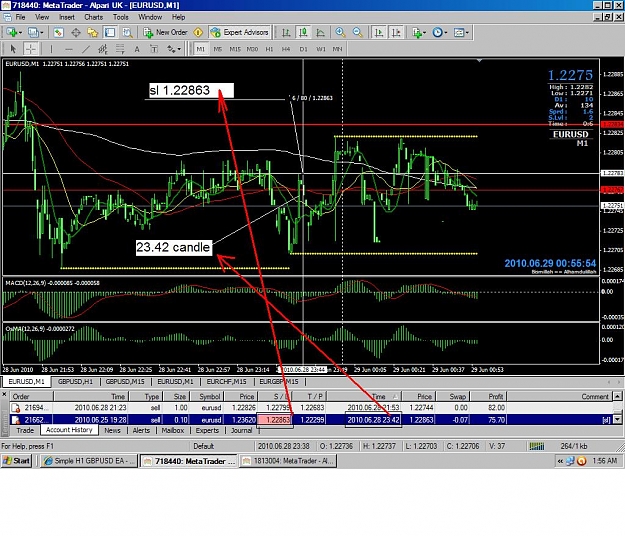Open the Mailbox tab in Terminal
The height and width of the screenshot is (536, 625).
tap(173, 430)
